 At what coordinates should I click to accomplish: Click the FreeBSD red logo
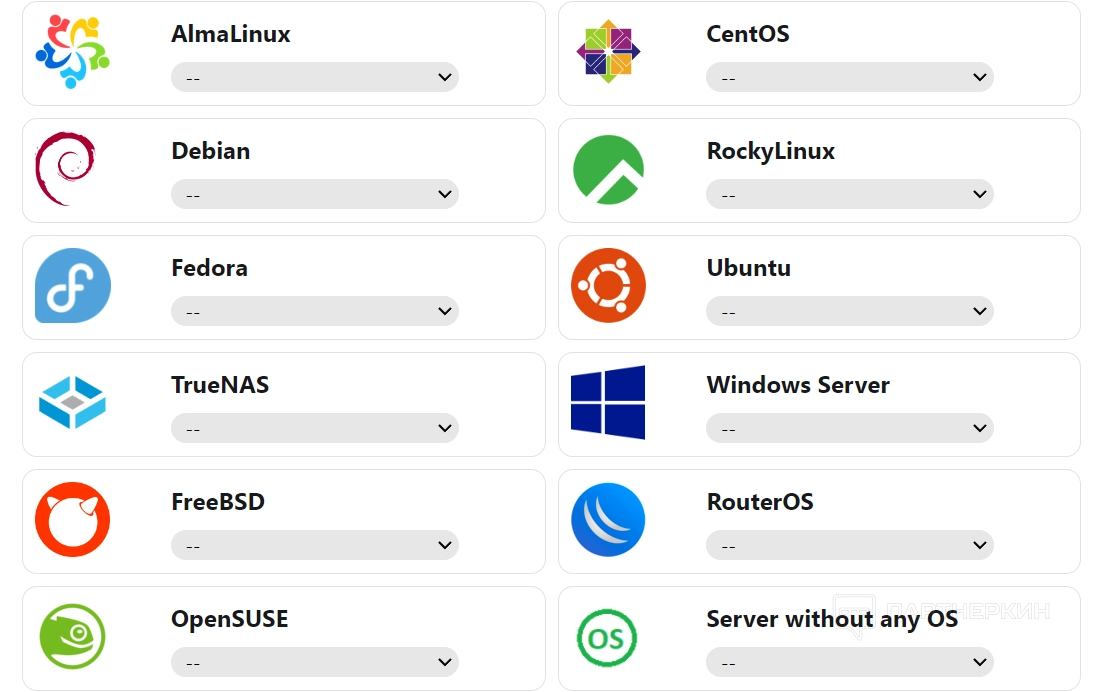pos(72,520)
